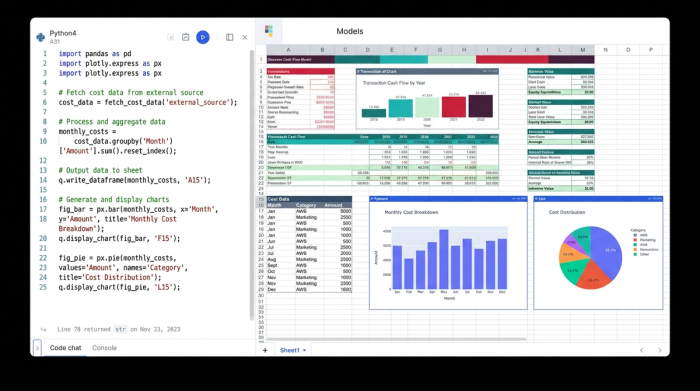This screenshot has width=700, height=391.
Task: Open the Sheet1 tab dropdown arrow
Action: [x=304, y=350]
